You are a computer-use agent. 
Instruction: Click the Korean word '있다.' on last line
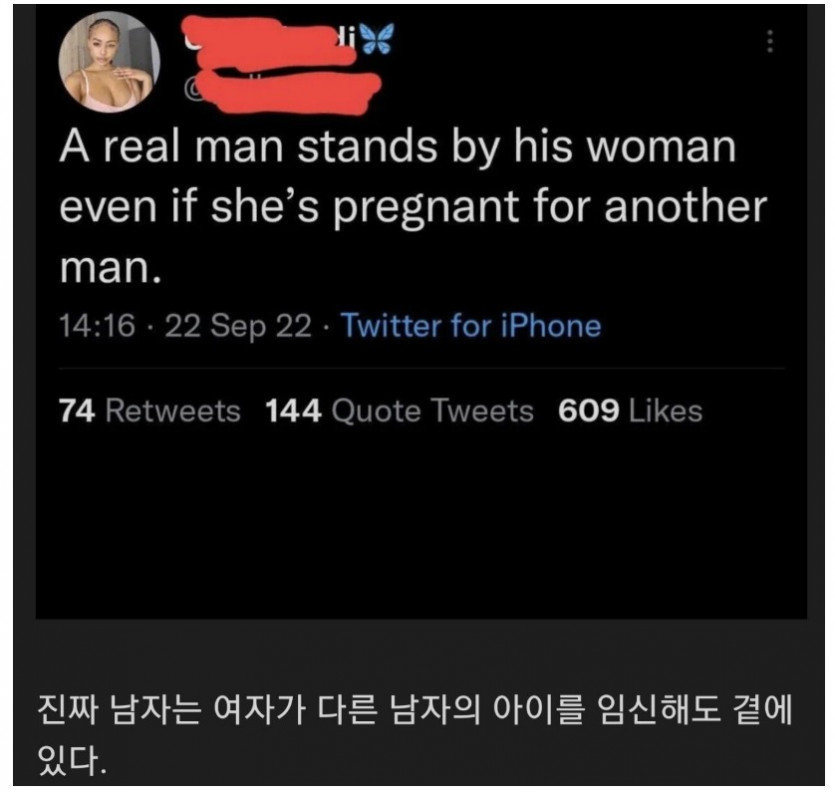(72, 760)
